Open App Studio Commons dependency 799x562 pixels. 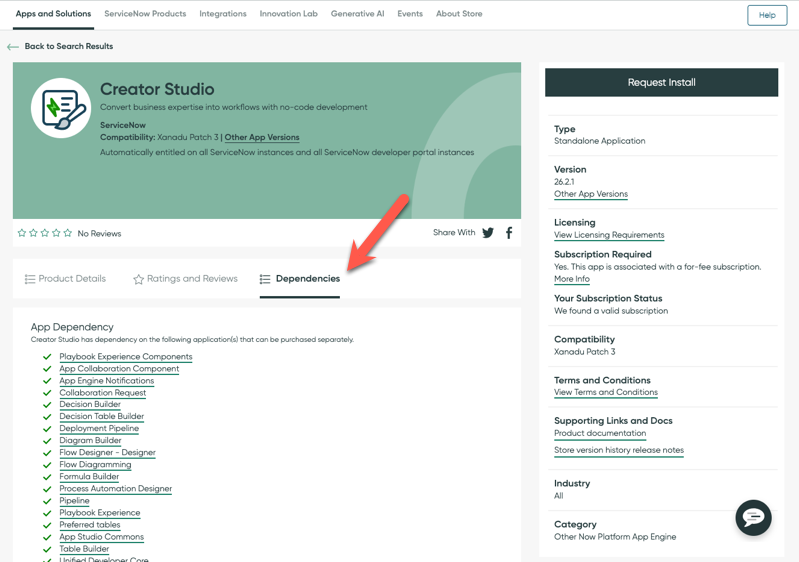(x=101, y=537)
